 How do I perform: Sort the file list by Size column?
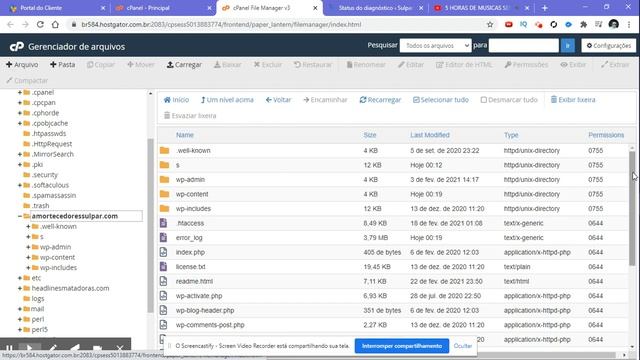[x=370, y=135]
